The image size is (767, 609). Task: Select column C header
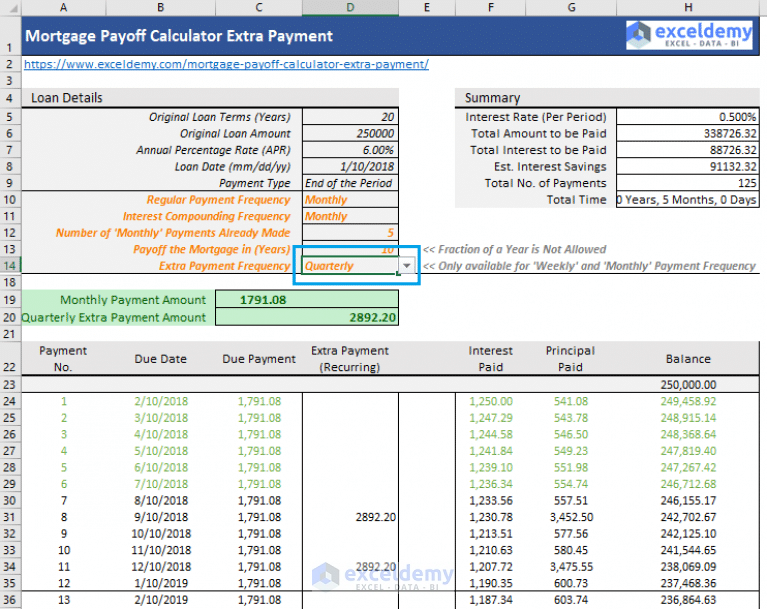tap(259, 7)
